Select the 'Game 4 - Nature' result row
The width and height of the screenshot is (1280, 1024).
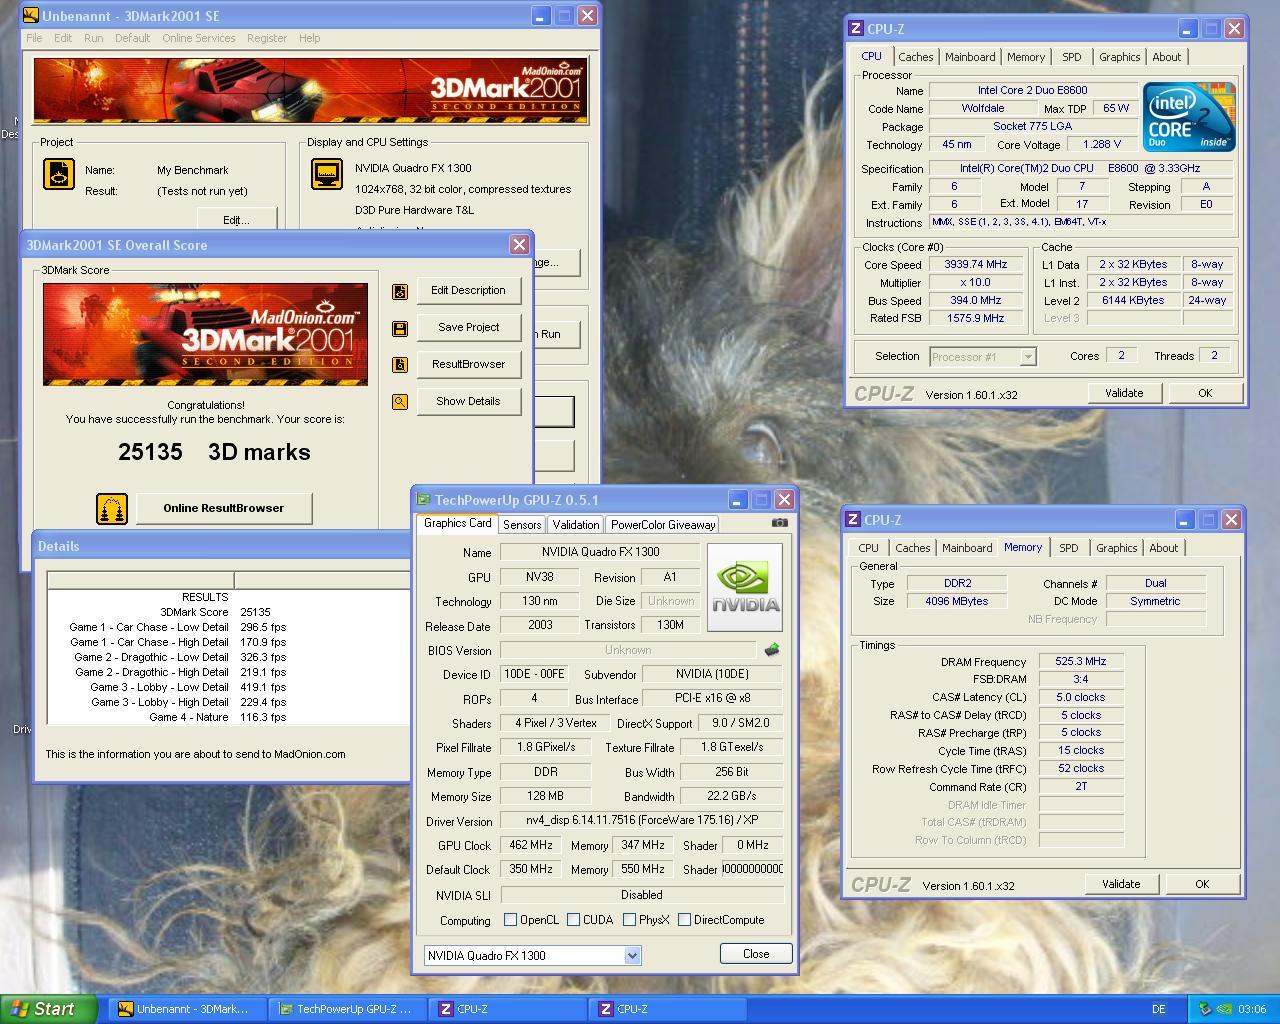click(228, 718)
